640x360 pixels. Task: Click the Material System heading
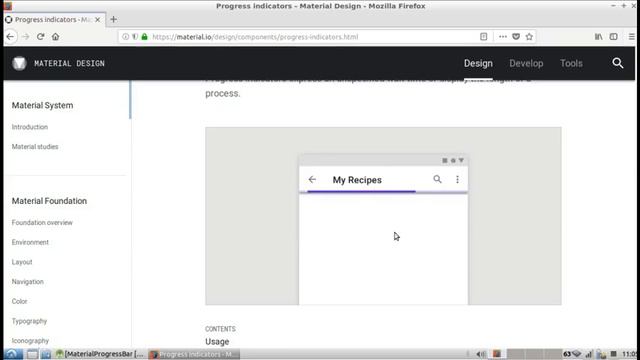pos(42,105)
